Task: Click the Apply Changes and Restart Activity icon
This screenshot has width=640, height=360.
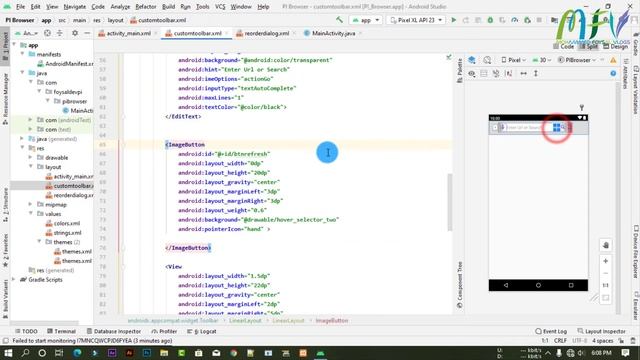Action: click(466, 20)
